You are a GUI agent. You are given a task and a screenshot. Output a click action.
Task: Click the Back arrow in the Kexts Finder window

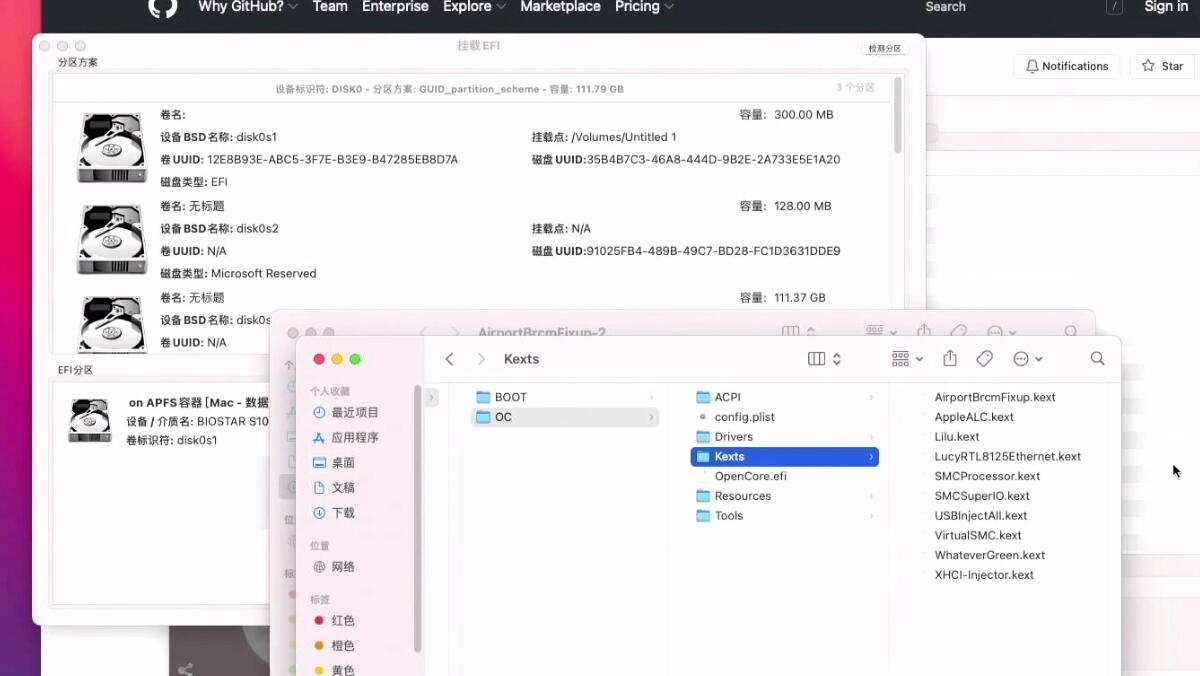click(x=449, y=358)
